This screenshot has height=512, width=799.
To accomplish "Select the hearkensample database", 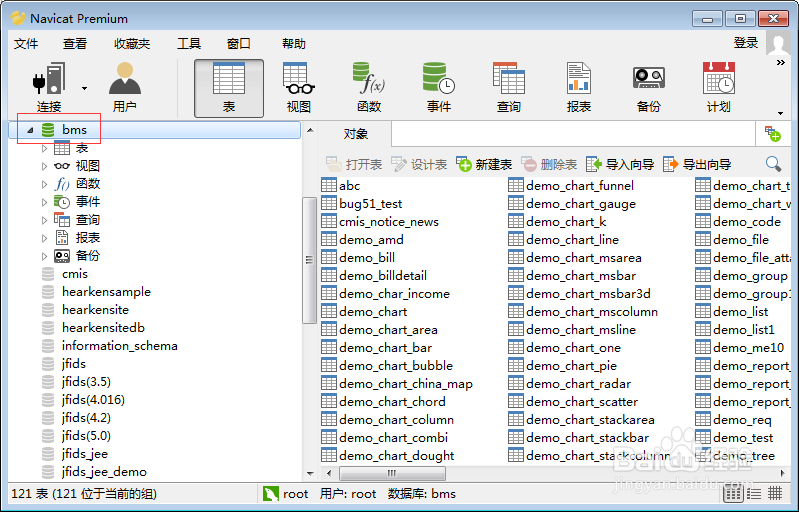I will (106, 292).
